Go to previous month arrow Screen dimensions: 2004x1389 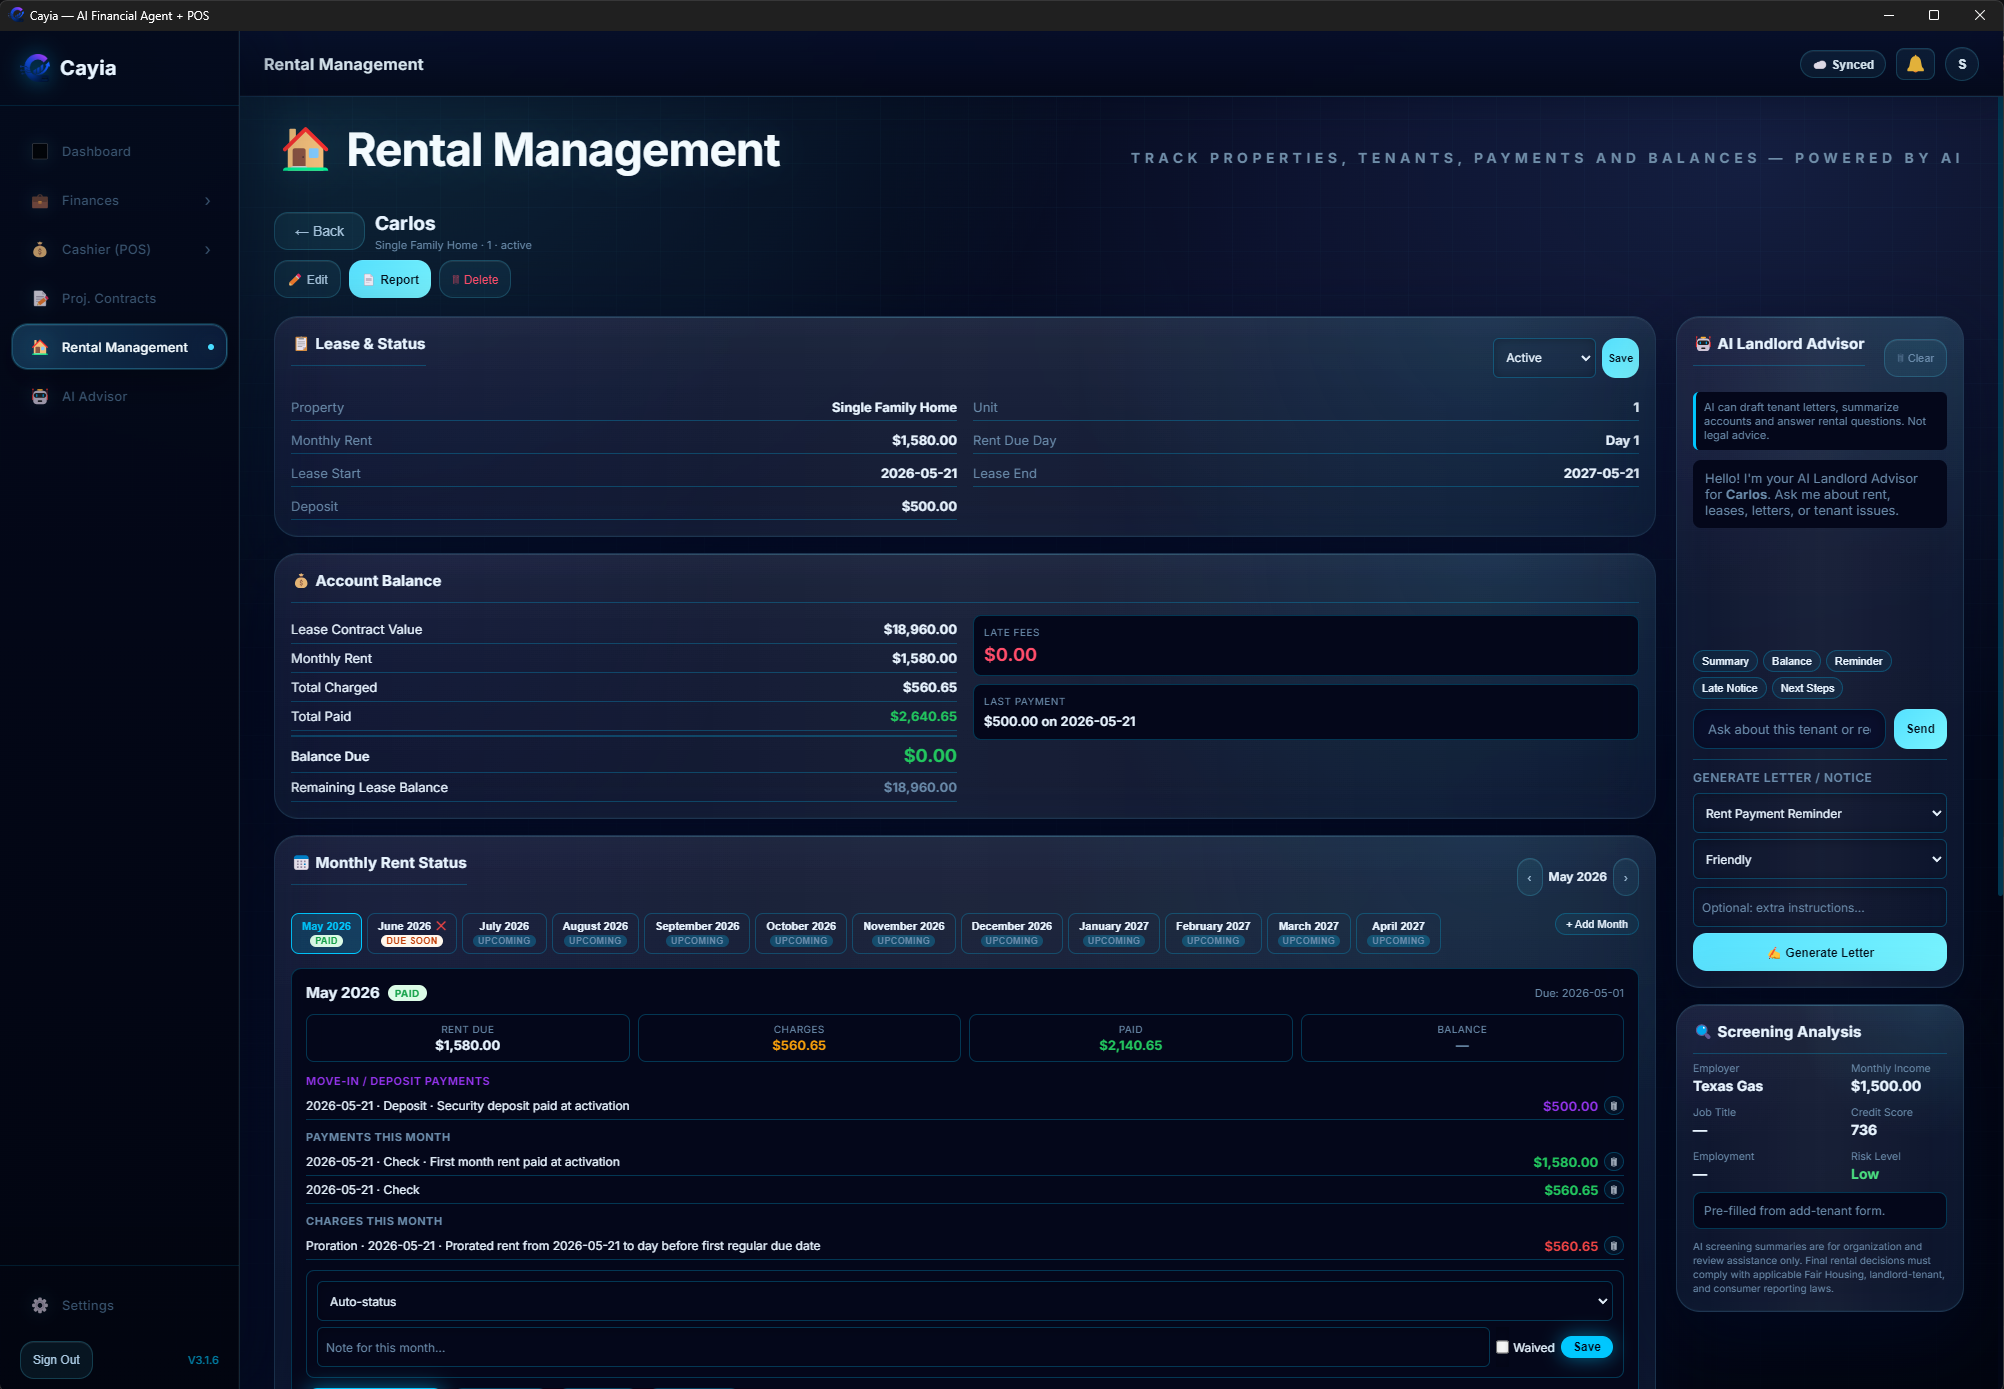click(x=1529, y=877)
